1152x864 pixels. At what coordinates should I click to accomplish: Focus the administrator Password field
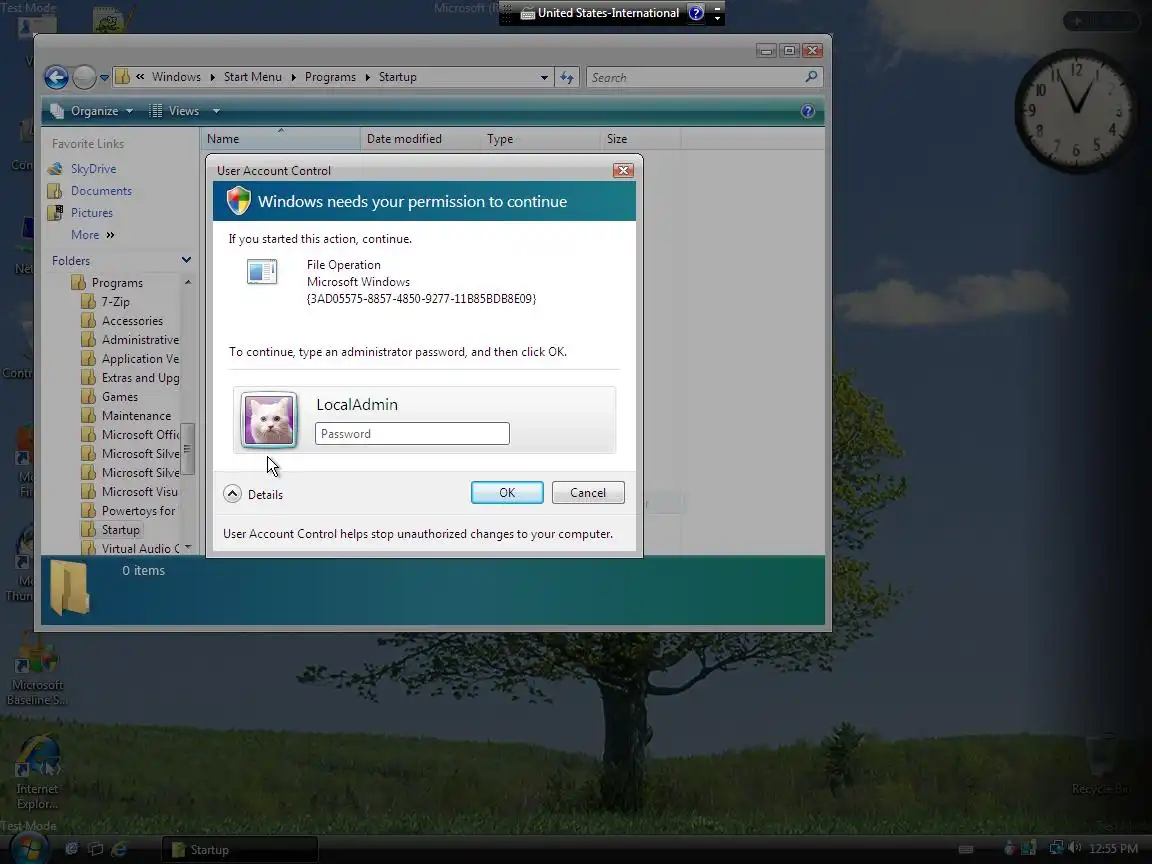pyautogui.click(x=412, y=433)
